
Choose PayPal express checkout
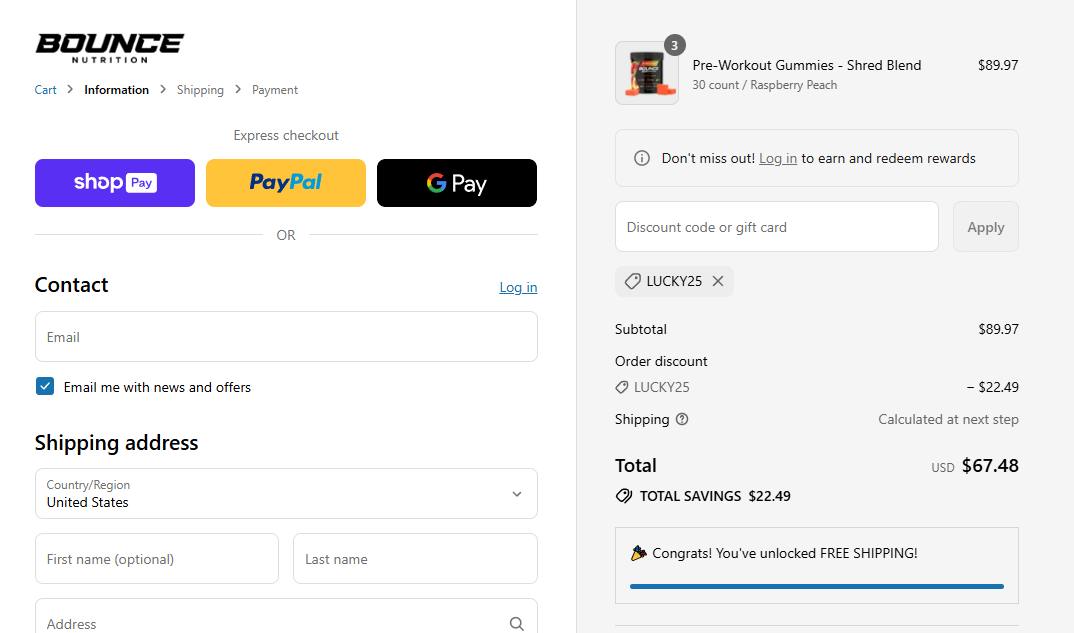coord(286,183)
